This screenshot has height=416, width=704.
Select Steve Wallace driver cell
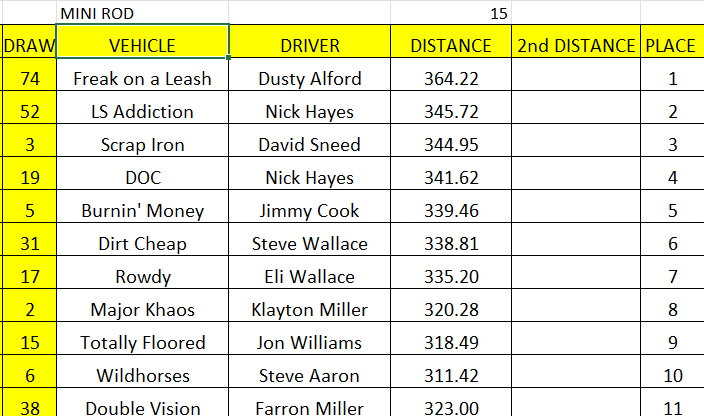click(309, 244)
